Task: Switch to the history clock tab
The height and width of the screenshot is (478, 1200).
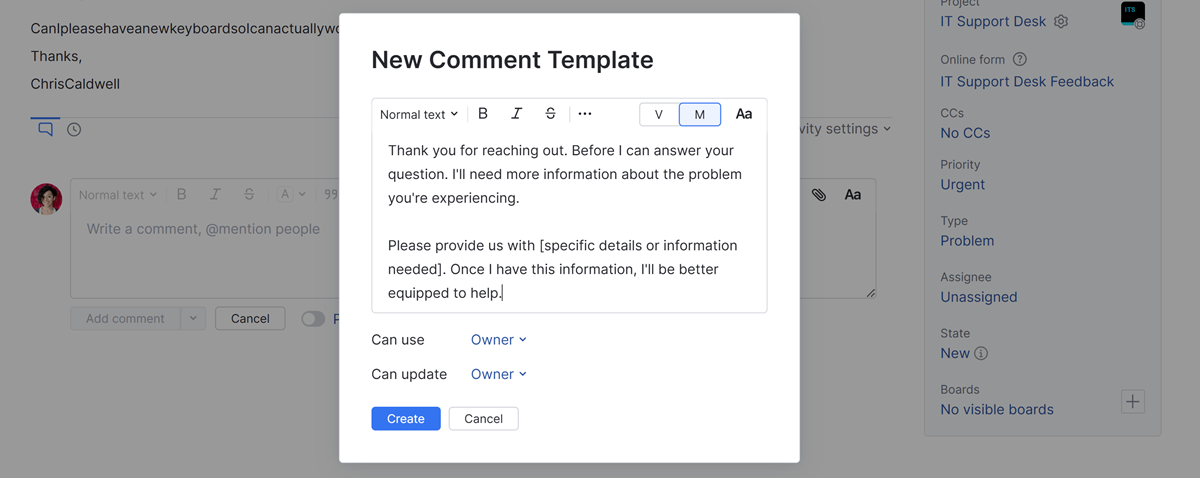Action: pos(74,130)
